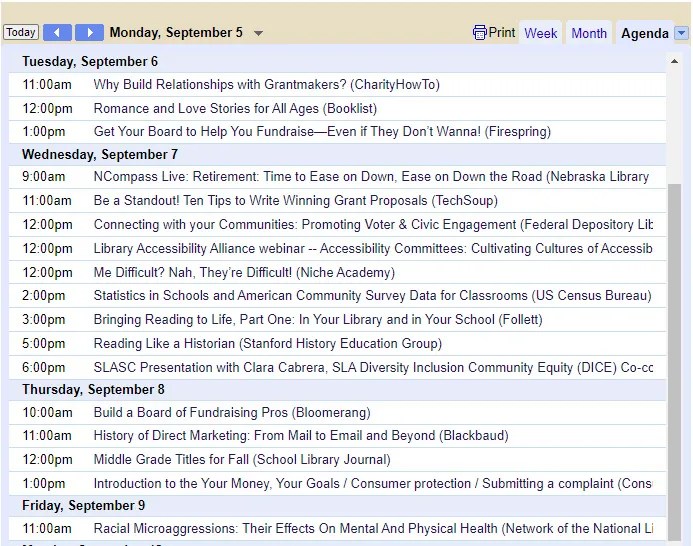This screenshot has height=546, width=693.
Task: Switch to the Week tab
Action: pyautogui.click(x=541, y=33)
